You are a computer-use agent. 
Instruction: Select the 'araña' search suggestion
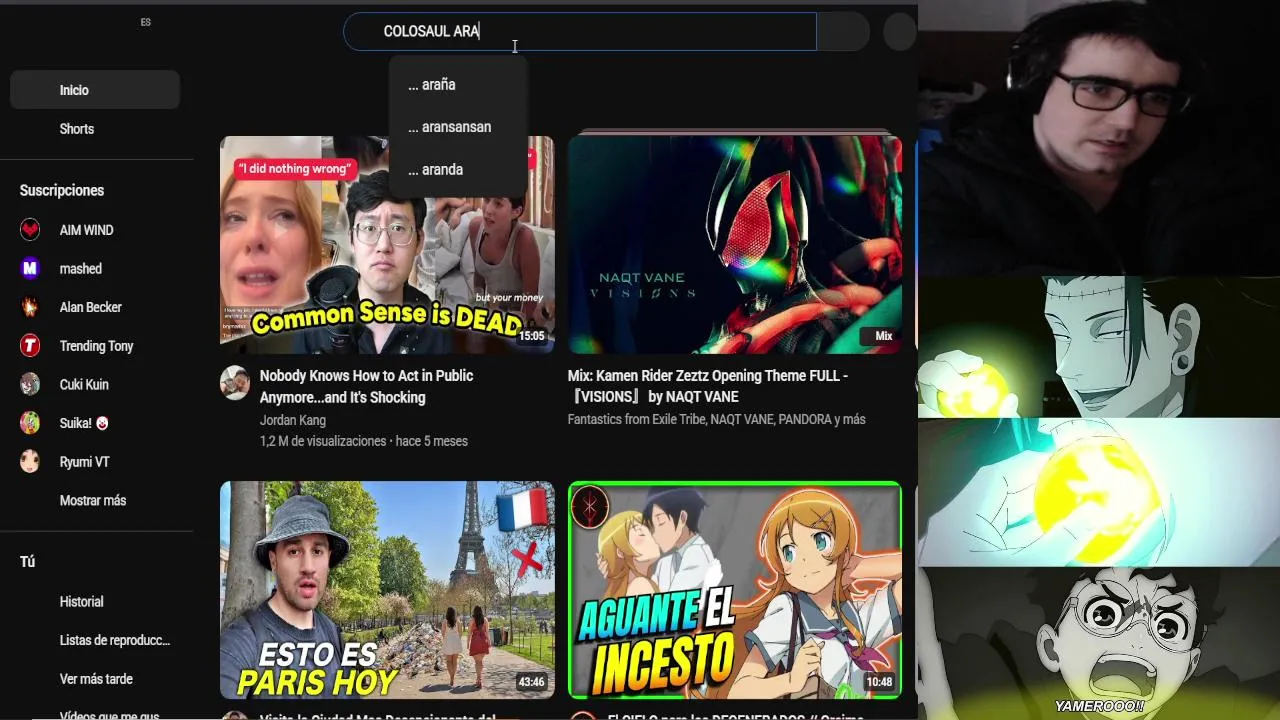tap(458, 85)
